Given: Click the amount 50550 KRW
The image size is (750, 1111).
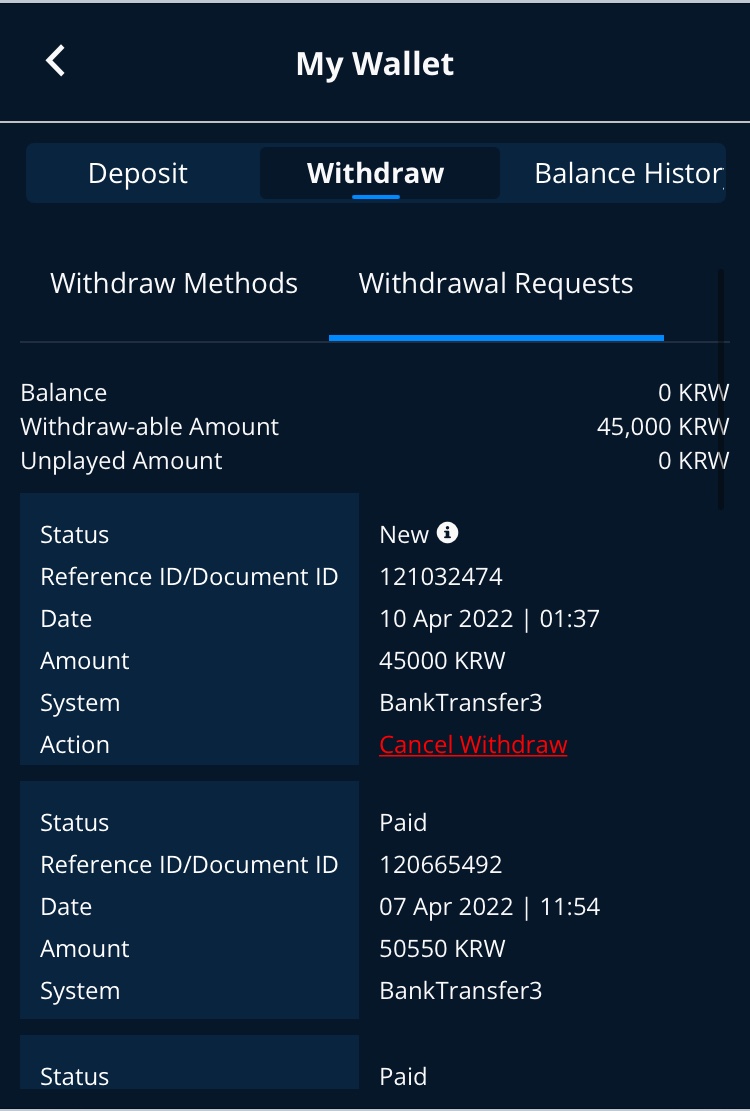Looking at the screenshot, I should (442, 948).
